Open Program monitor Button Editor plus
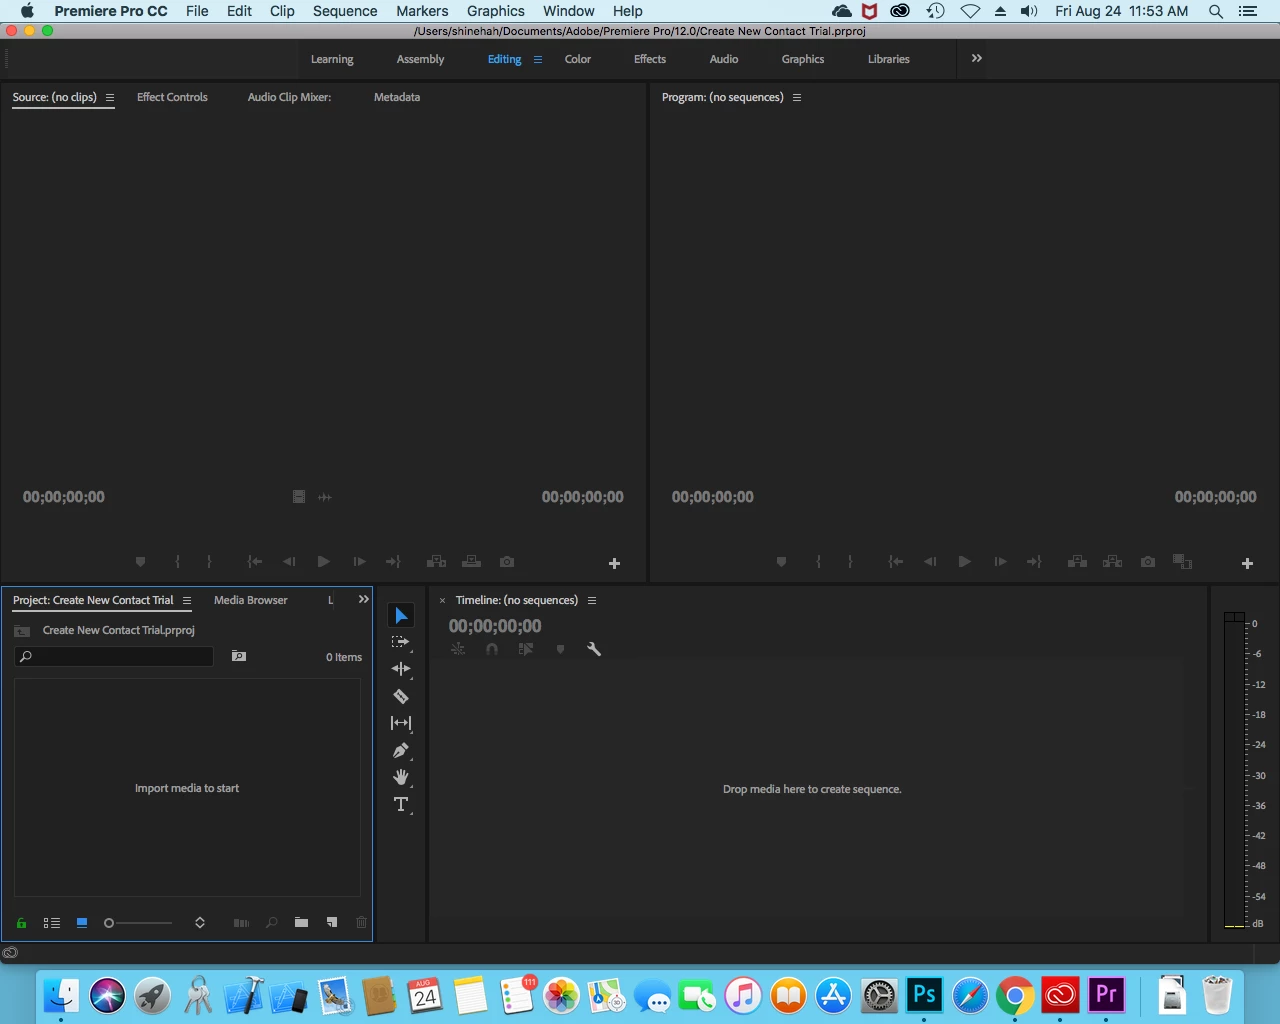This screenshot has width=1280, height=1024. click(x=1247, y=564)
